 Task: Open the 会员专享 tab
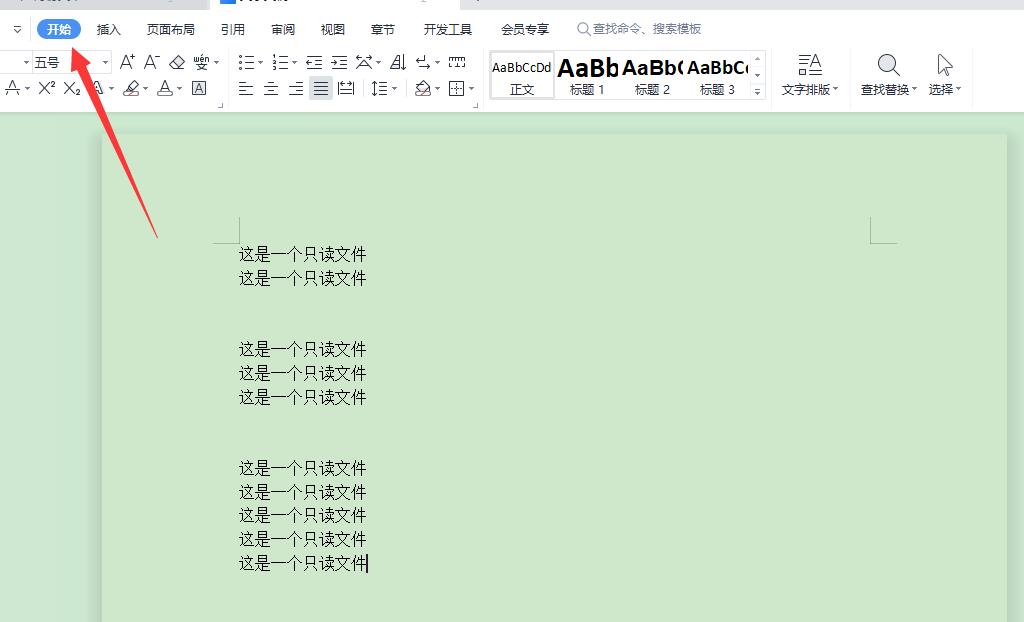[525, 29]
